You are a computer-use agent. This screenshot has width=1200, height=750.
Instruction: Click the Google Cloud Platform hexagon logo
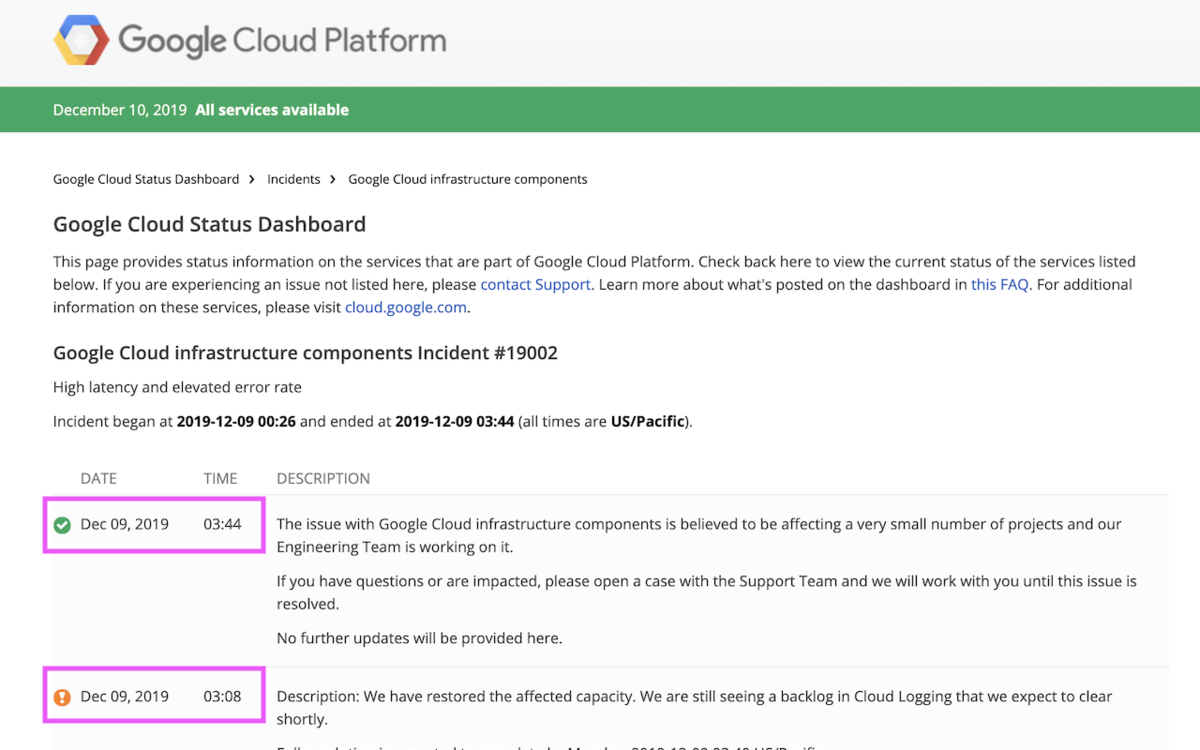point(81,41)
